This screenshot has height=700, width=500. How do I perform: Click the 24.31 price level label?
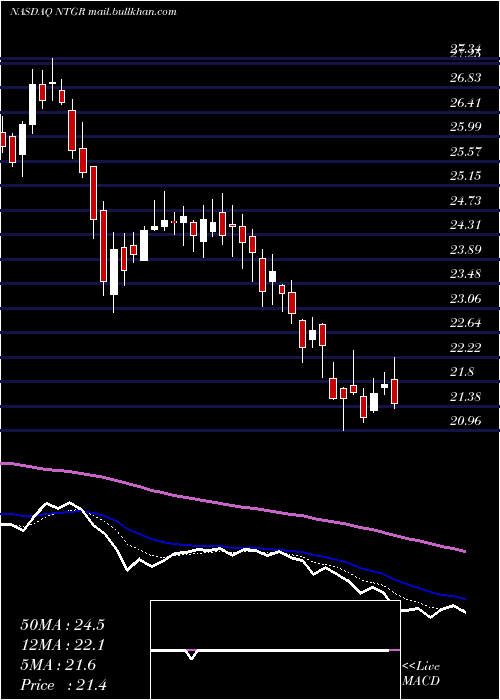(x=466, y=225)
